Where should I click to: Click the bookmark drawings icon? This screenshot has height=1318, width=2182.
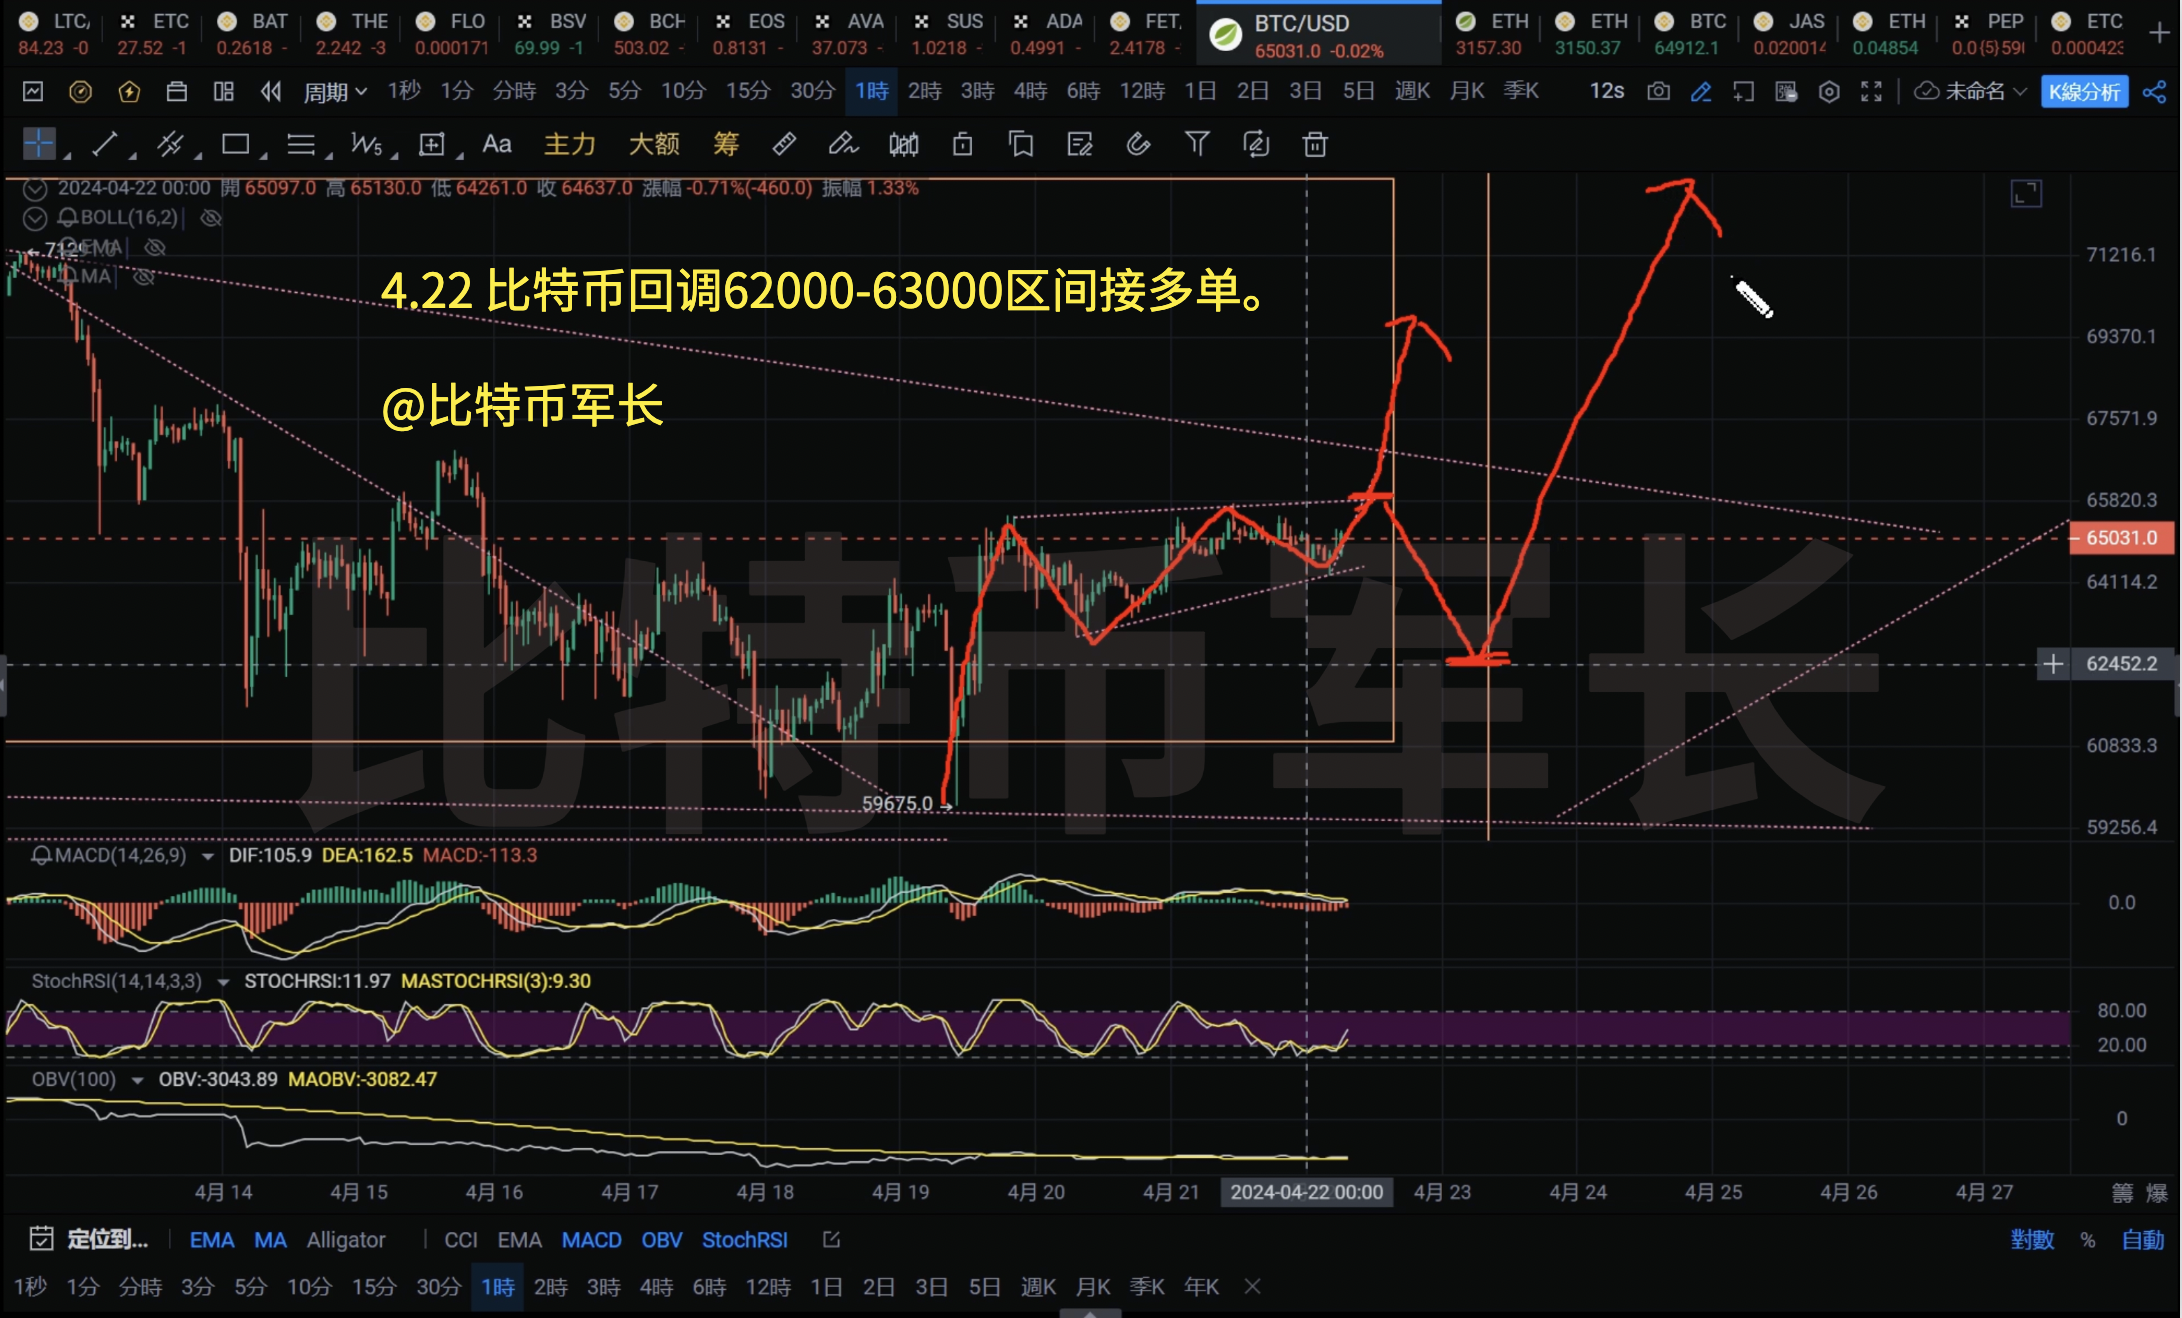pyautogui.click(x=1021, y=145)
